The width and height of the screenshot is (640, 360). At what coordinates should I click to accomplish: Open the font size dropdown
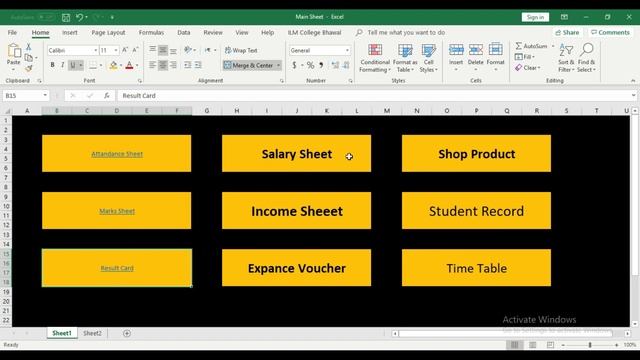point(116,50)
